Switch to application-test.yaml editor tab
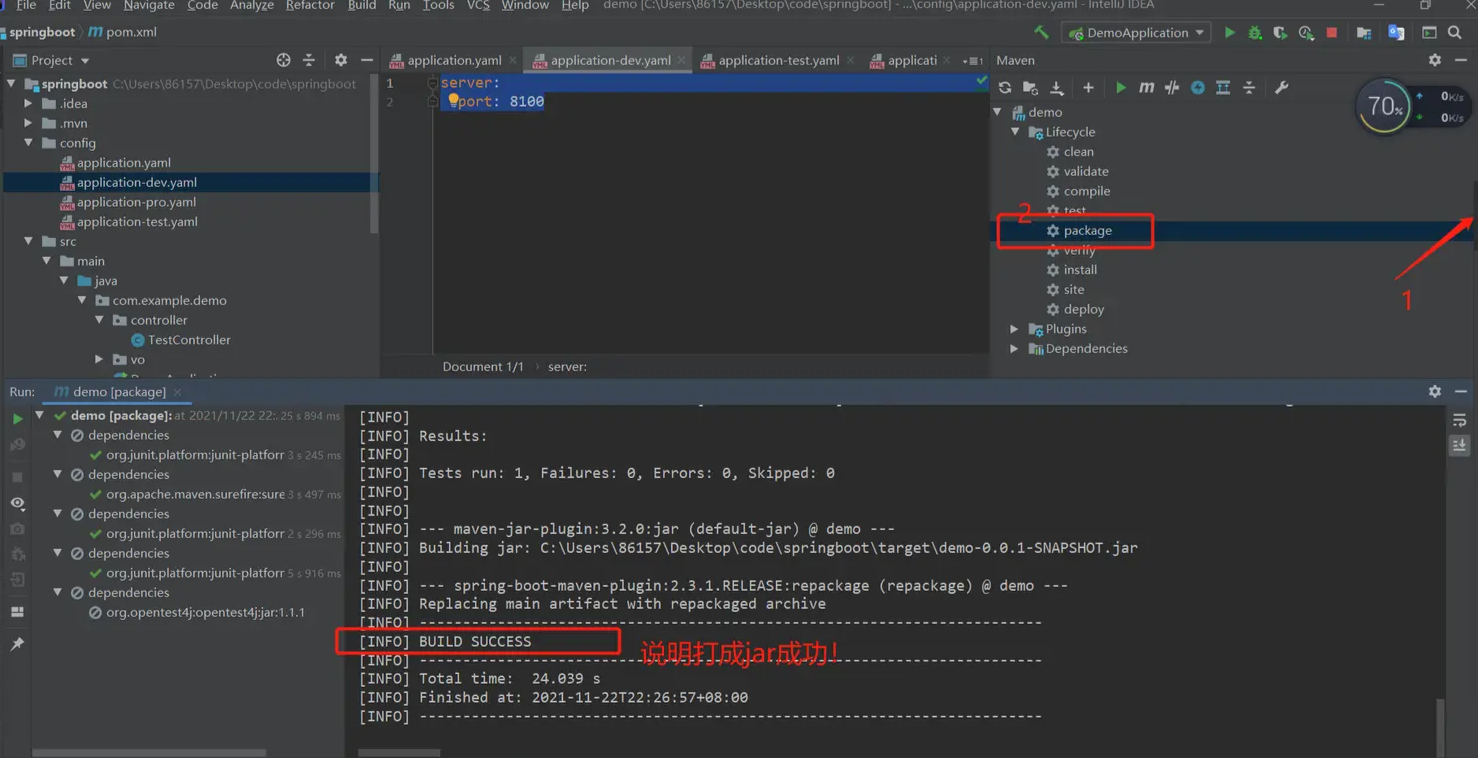Screen dimensions: 1478x758 pos(778,60)
